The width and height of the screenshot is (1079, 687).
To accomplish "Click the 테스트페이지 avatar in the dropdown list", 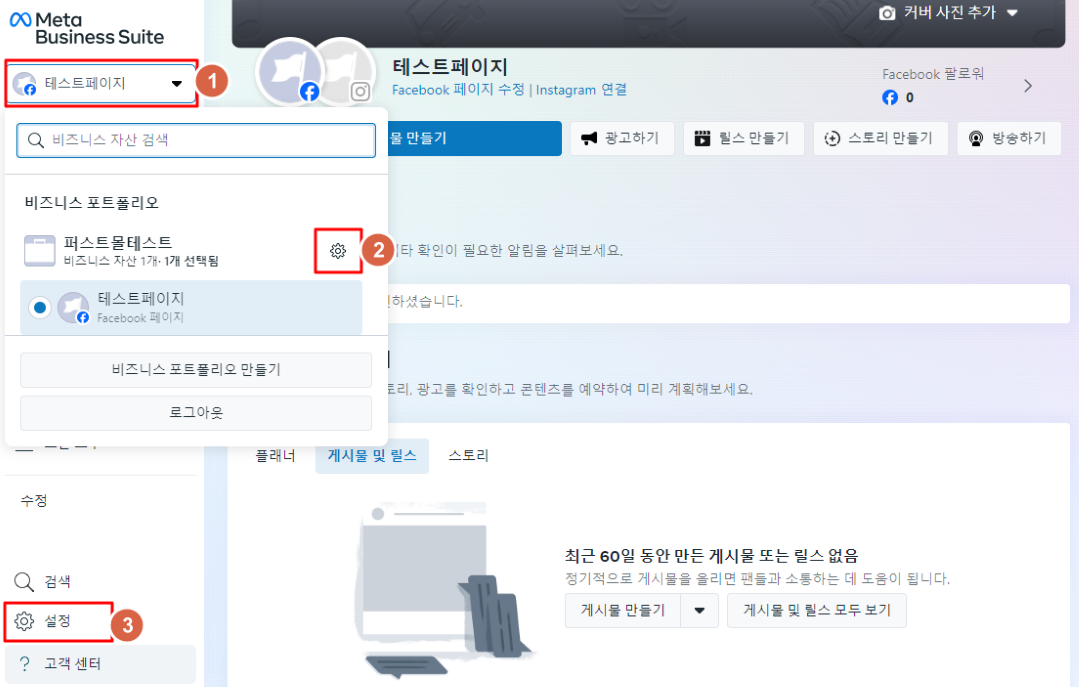I will 74,308.
